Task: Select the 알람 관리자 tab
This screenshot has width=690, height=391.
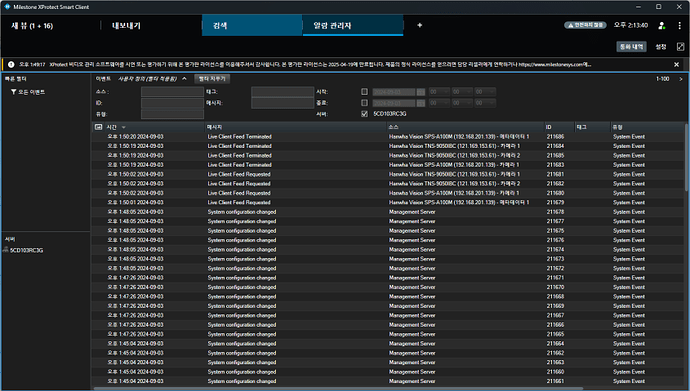Action: 353,26
